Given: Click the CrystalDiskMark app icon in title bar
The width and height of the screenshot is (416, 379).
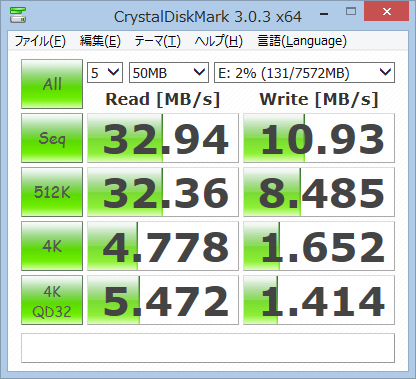Looking at the screenshot, I should (18, 15).
